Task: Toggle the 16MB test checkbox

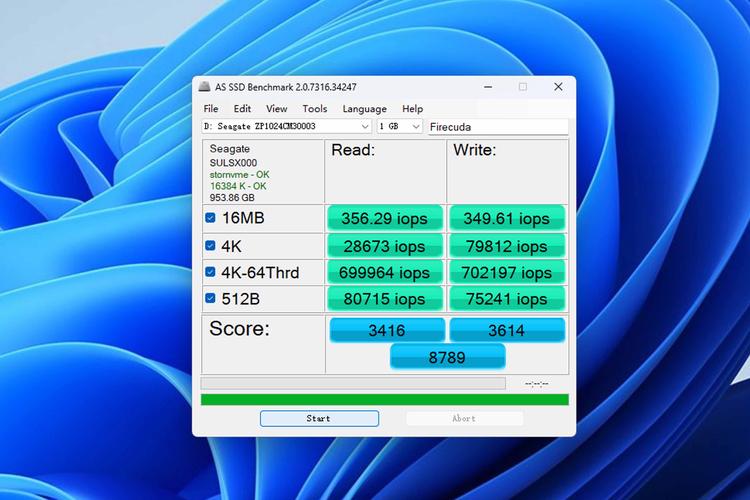Action: click(x=210, y=218)
